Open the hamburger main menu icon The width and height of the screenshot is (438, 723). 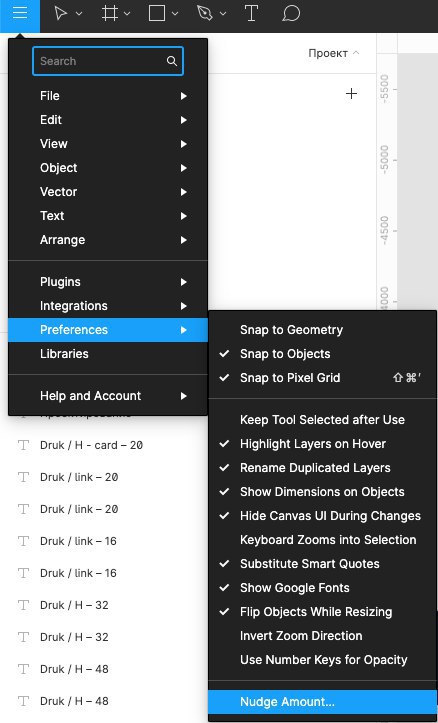(x=20, y=13)
